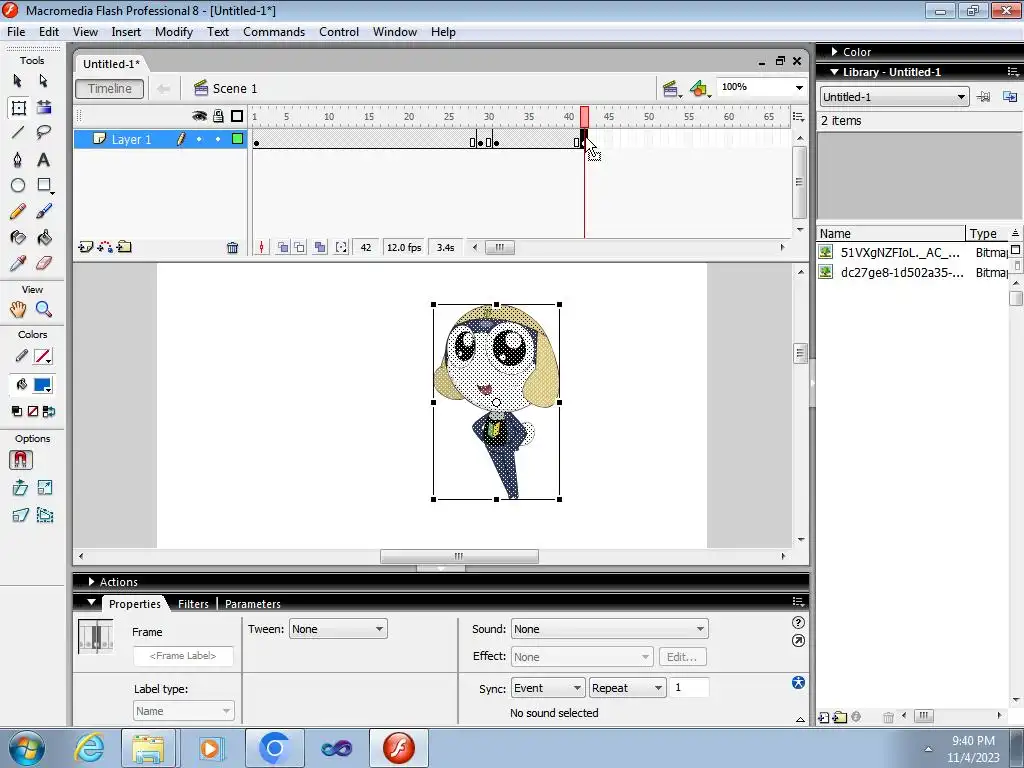Click the Frame Label input field

(x=183, y=656)
